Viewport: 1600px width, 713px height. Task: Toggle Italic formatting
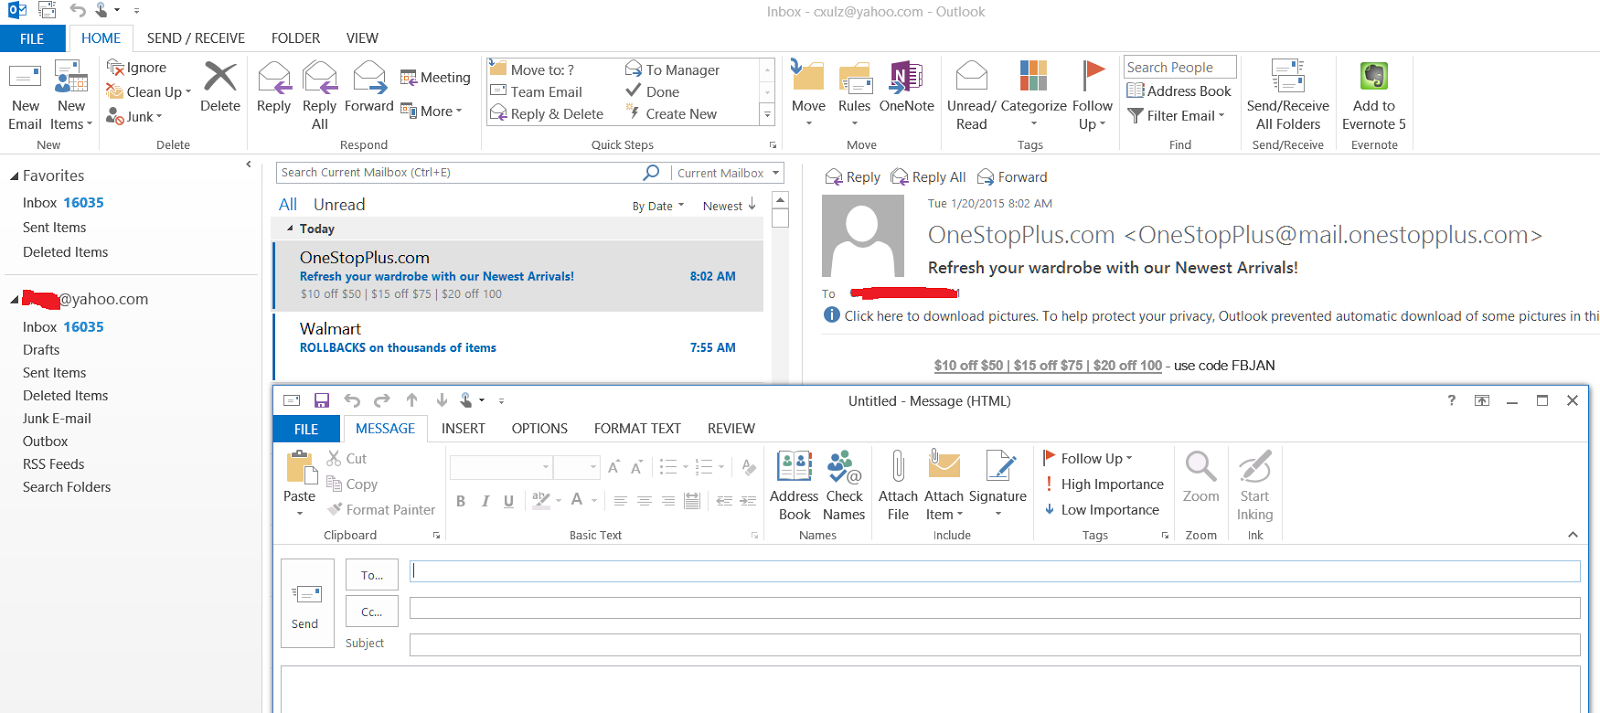(485, 501)
